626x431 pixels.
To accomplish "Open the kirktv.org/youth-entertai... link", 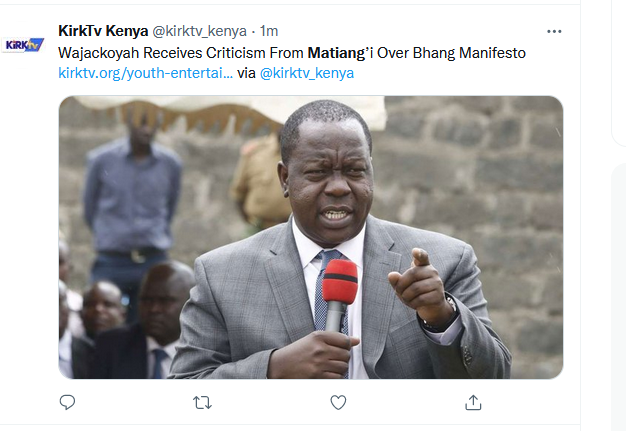I will (x=145, y=73).
